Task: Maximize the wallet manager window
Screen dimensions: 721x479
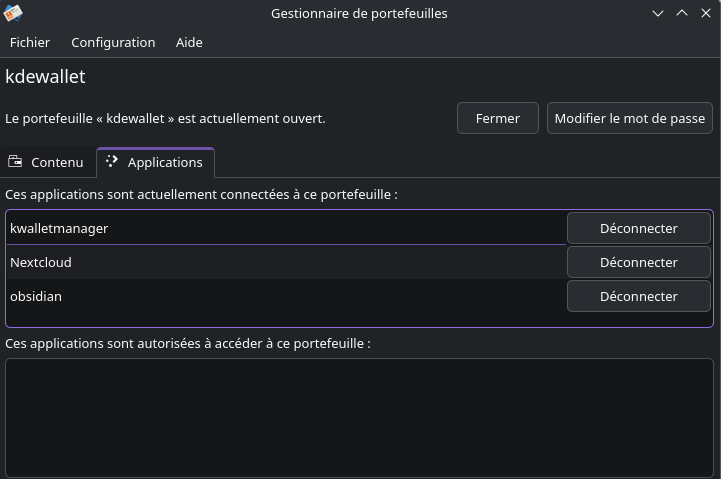Action: point(682,13)
